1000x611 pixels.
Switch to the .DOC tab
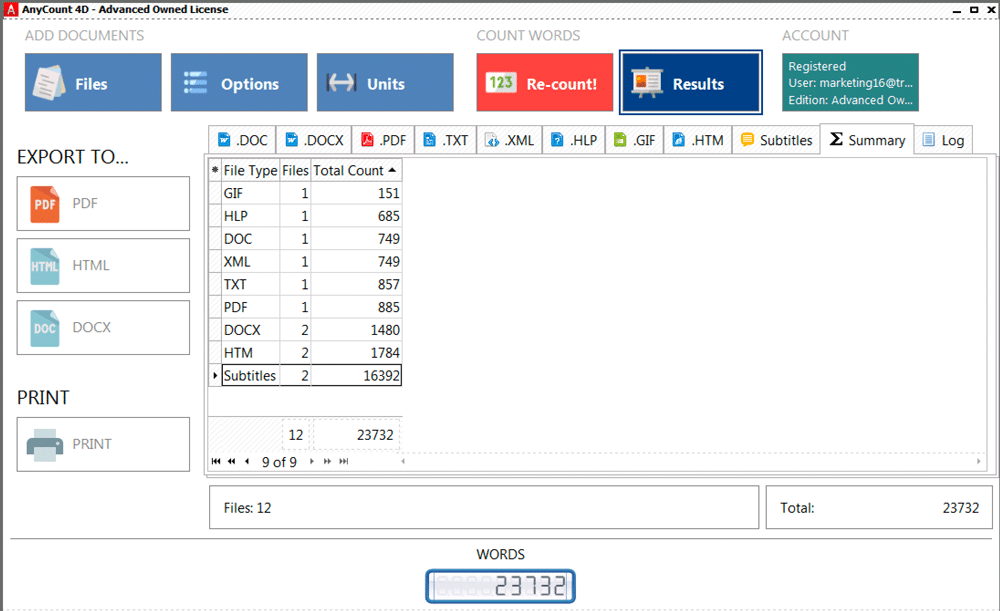(x=242, y=140)
